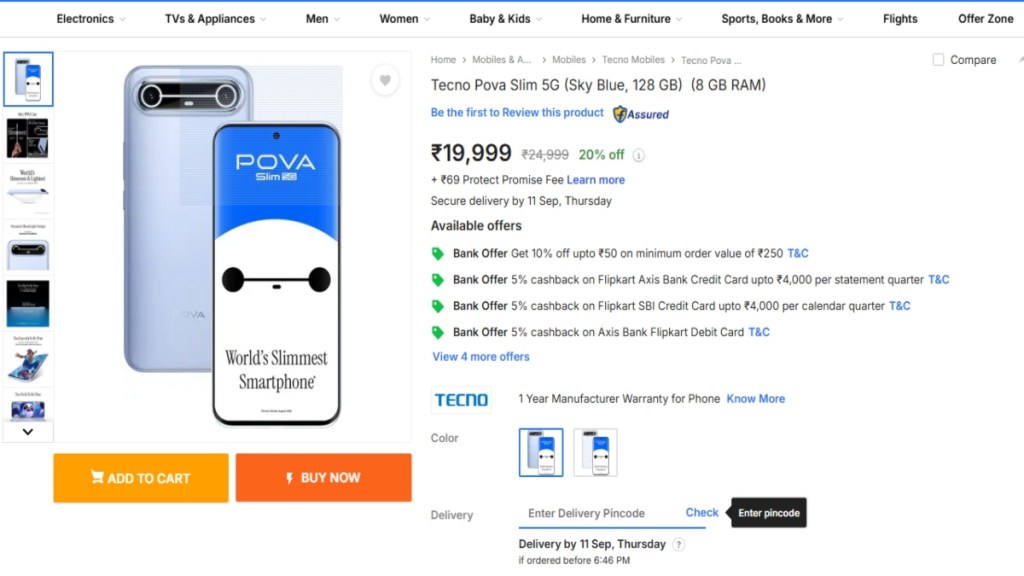The width and height of the screenshot is (1024, 576).
Task: Open the Electronics dropdown menu
Action: click(x=91, y=19)
